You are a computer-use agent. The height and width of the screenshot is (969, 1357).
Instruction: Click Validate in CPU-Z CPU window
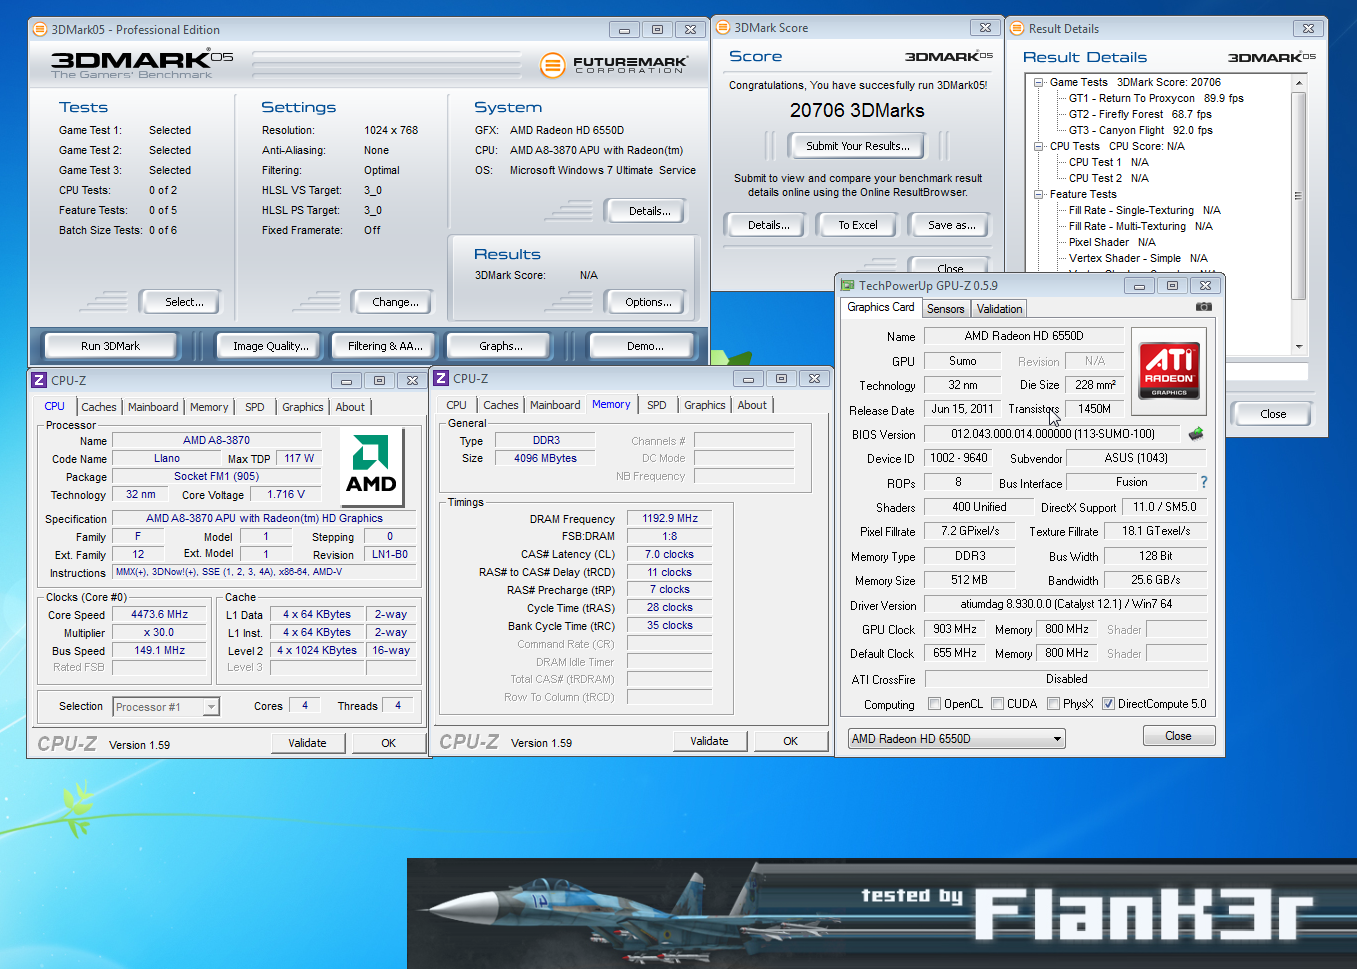(x=307, y=743)
